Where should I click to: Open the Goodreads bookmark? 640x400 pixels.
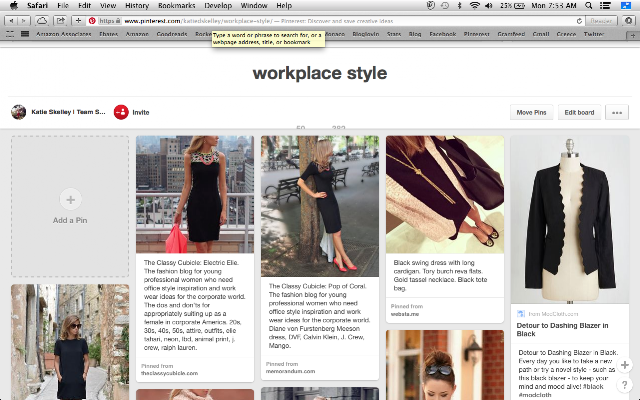point(172,34)
